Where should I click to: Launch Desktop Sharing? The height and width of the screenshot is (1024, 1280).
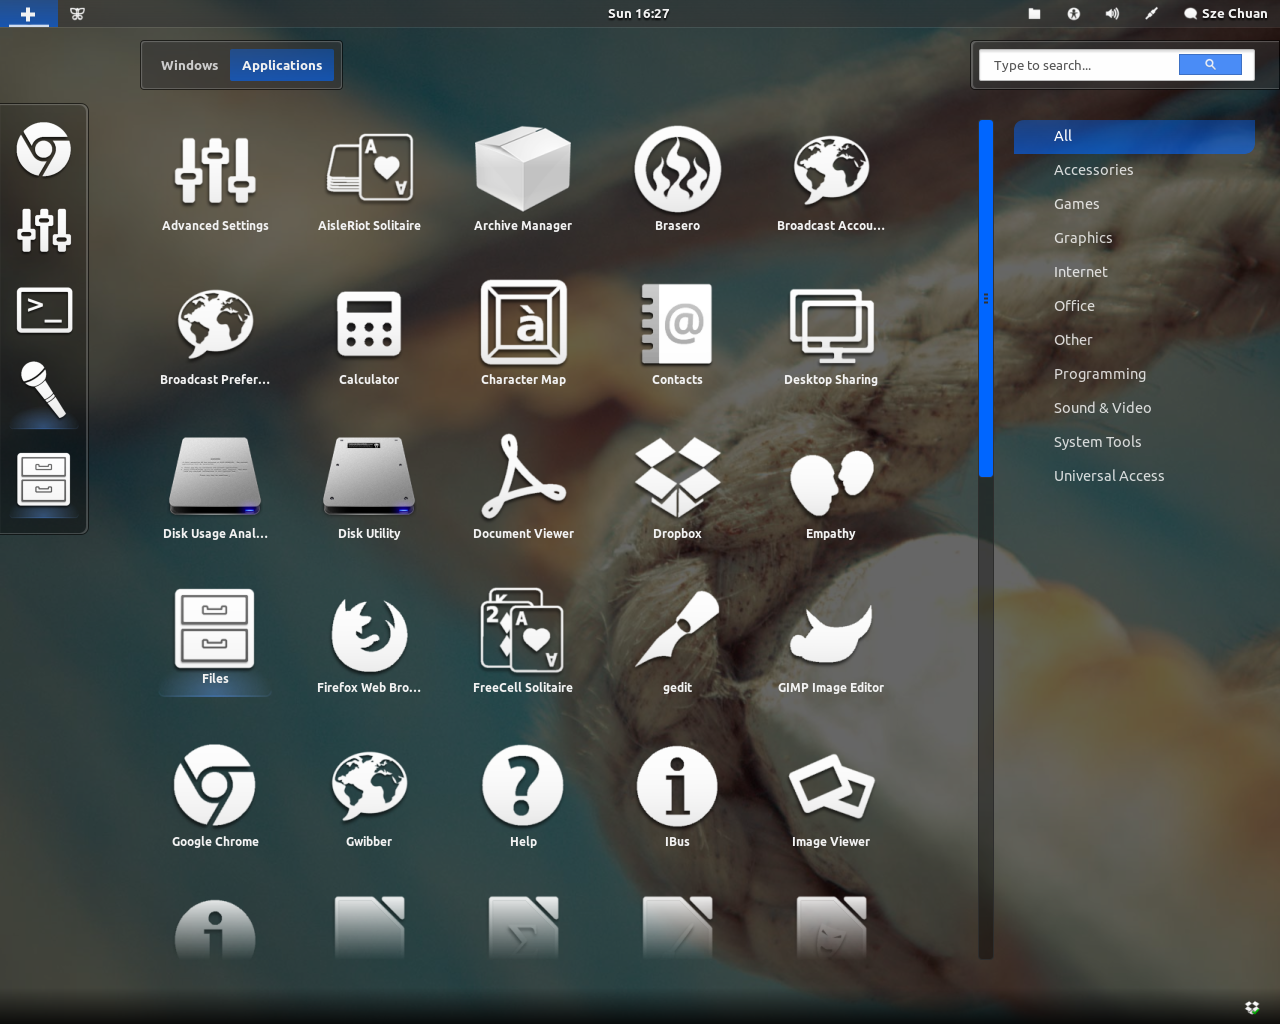(x=831, y=335)
